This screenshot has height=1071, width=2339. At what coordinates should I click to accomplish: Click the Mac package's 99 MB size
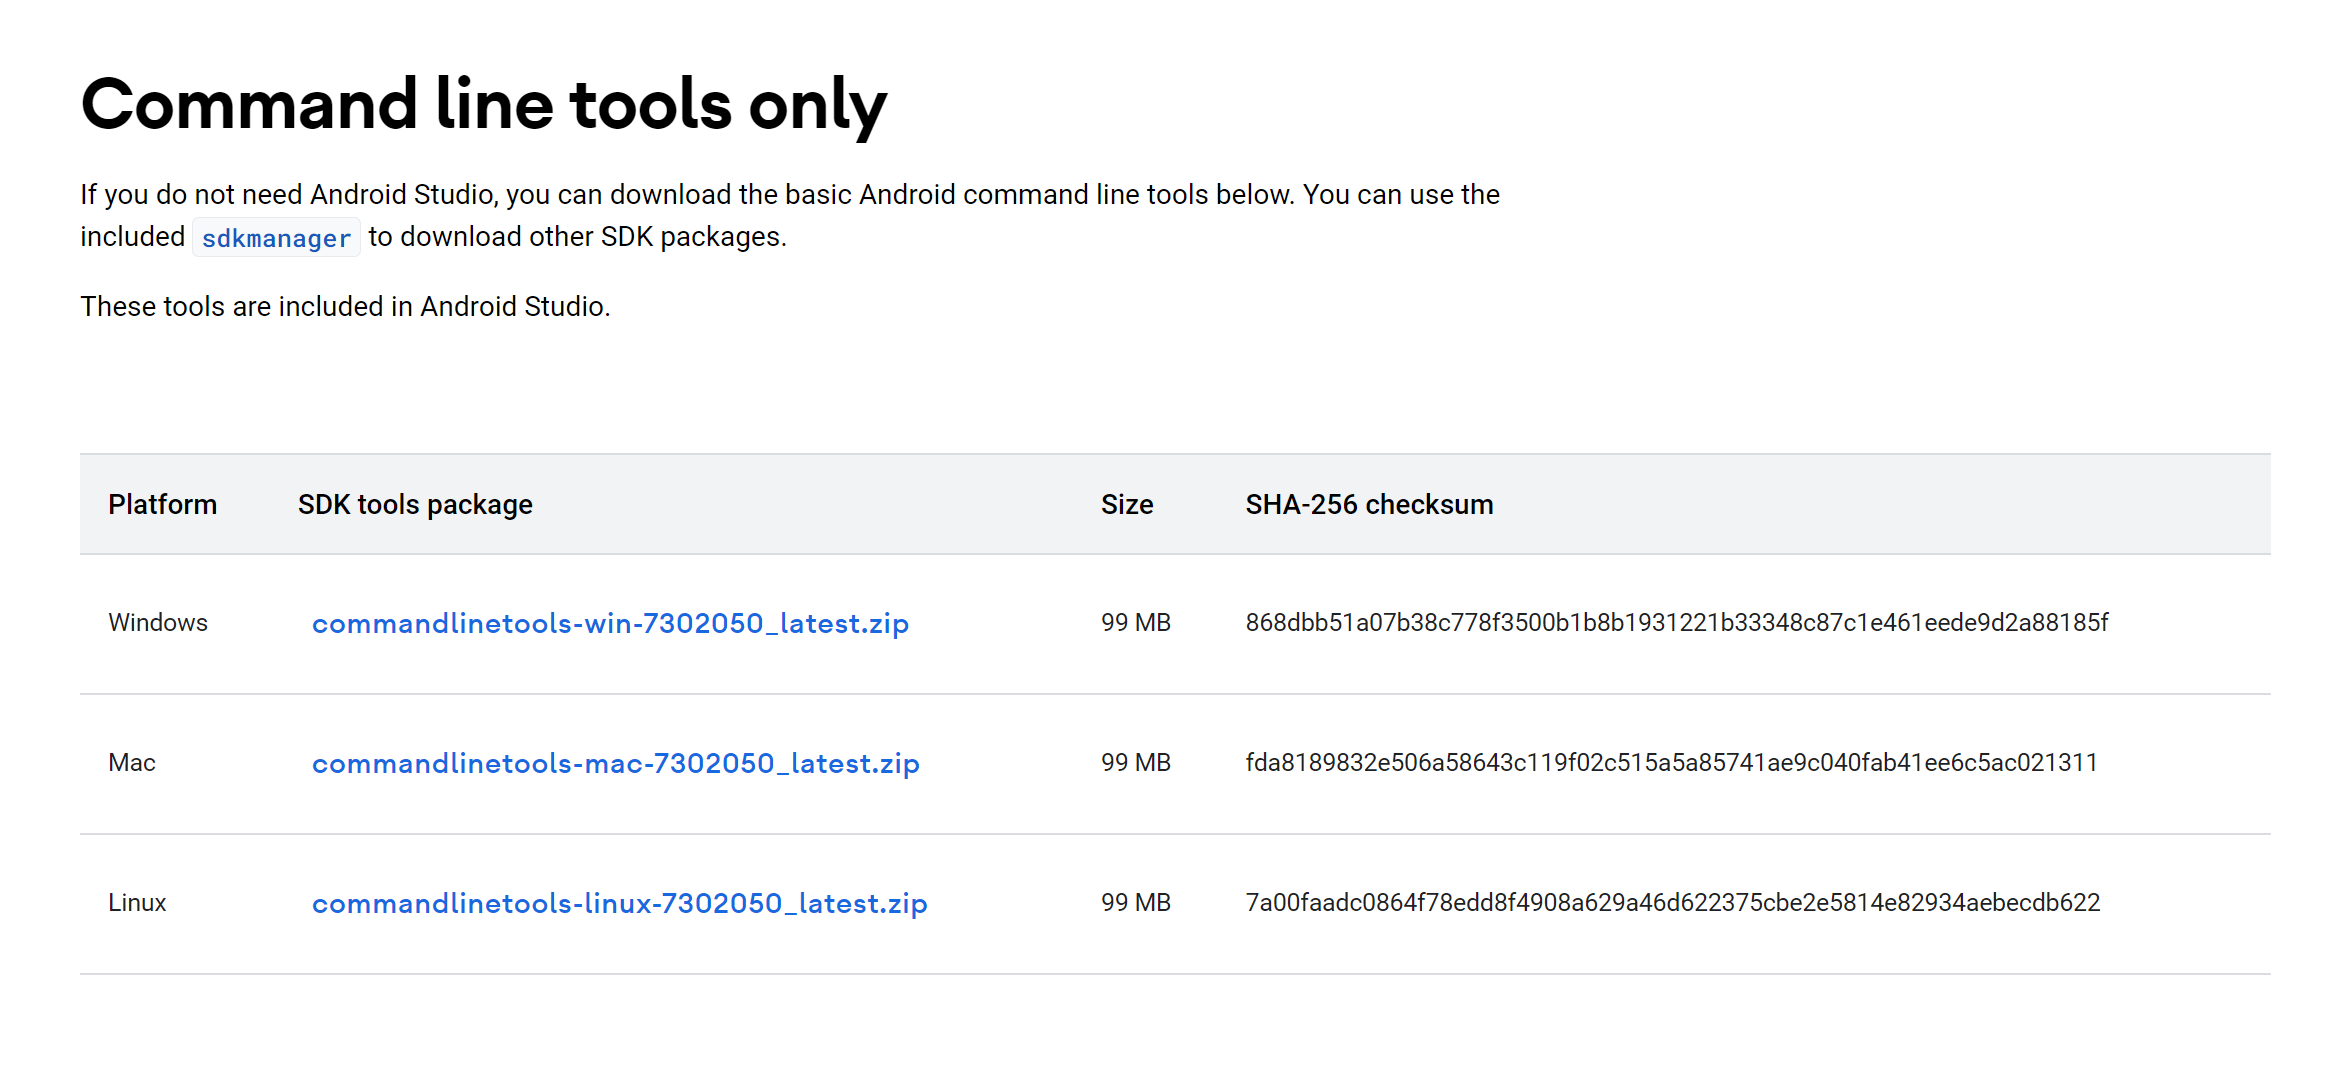1135,762
